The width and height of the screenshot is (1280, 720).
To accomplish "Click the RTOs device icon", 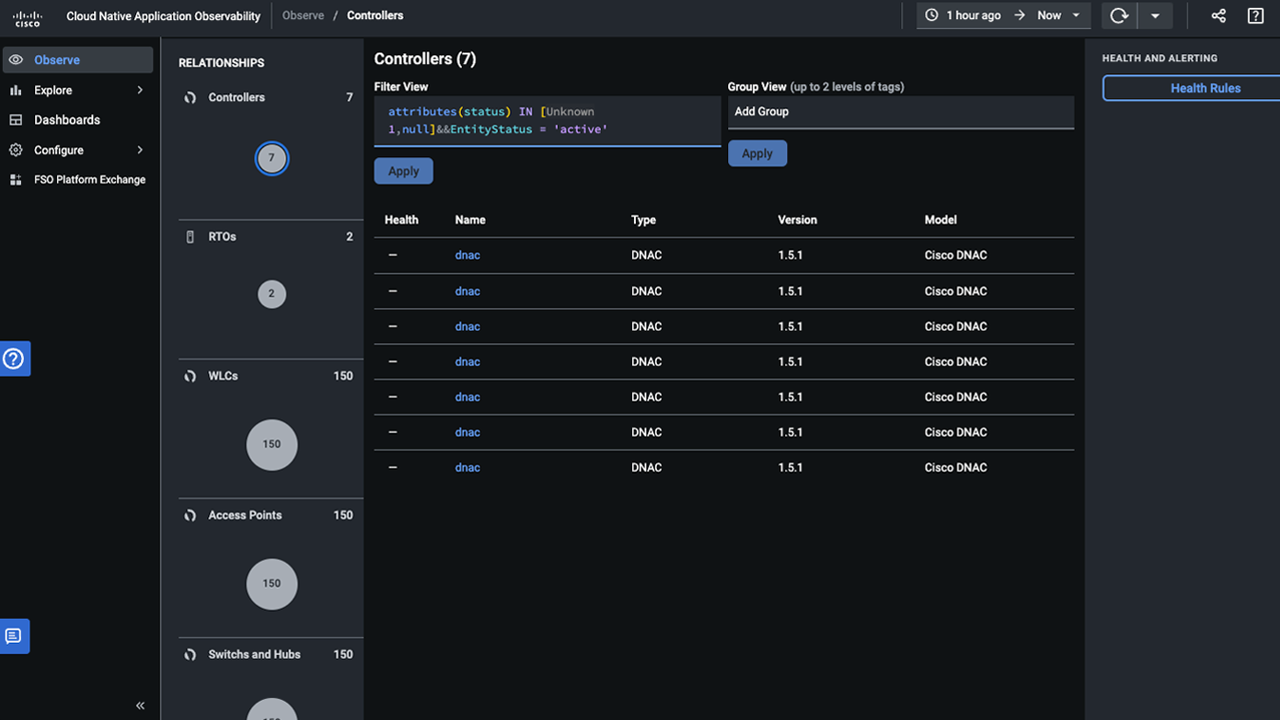I will (x=190, y=236).
